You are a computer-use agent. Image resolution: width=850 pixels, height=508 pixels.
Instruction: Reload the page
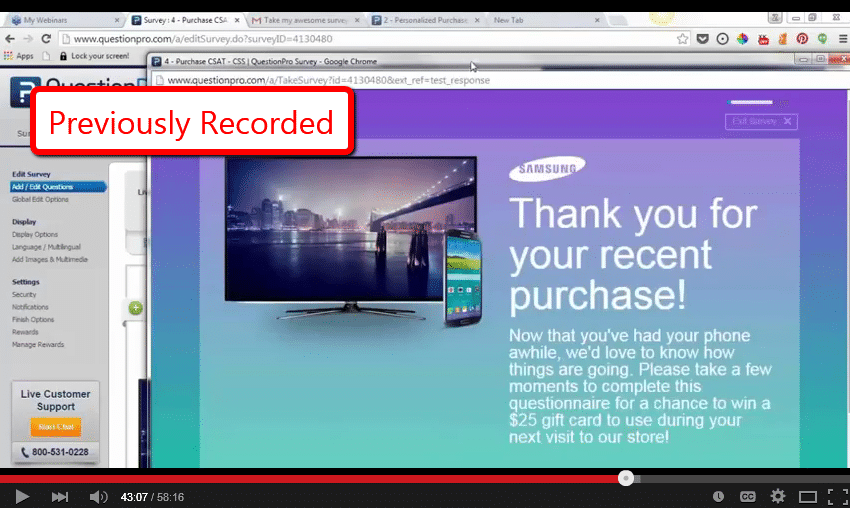coord(47,39)
